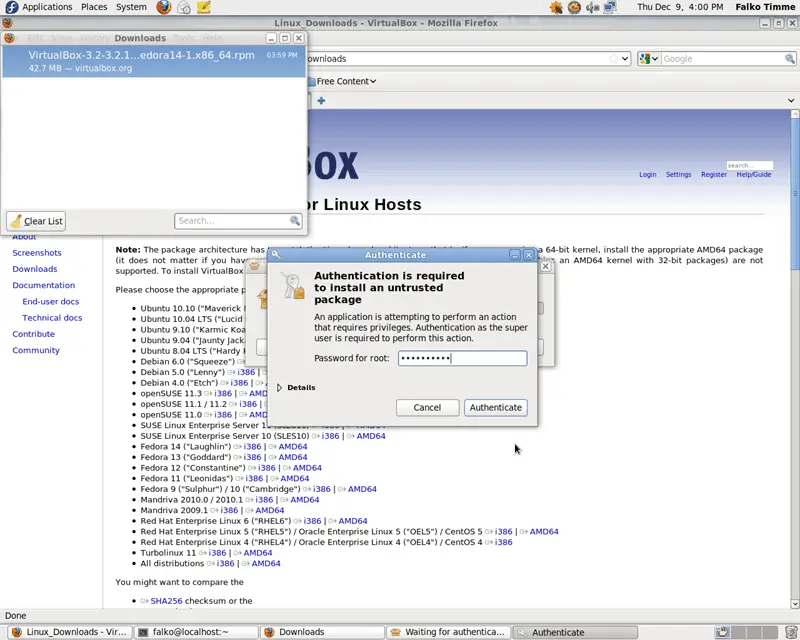Click Fedora 13 Goddard i386 link
The height and width of the screenshot is (640, 800).
click(x=252, y=457)
